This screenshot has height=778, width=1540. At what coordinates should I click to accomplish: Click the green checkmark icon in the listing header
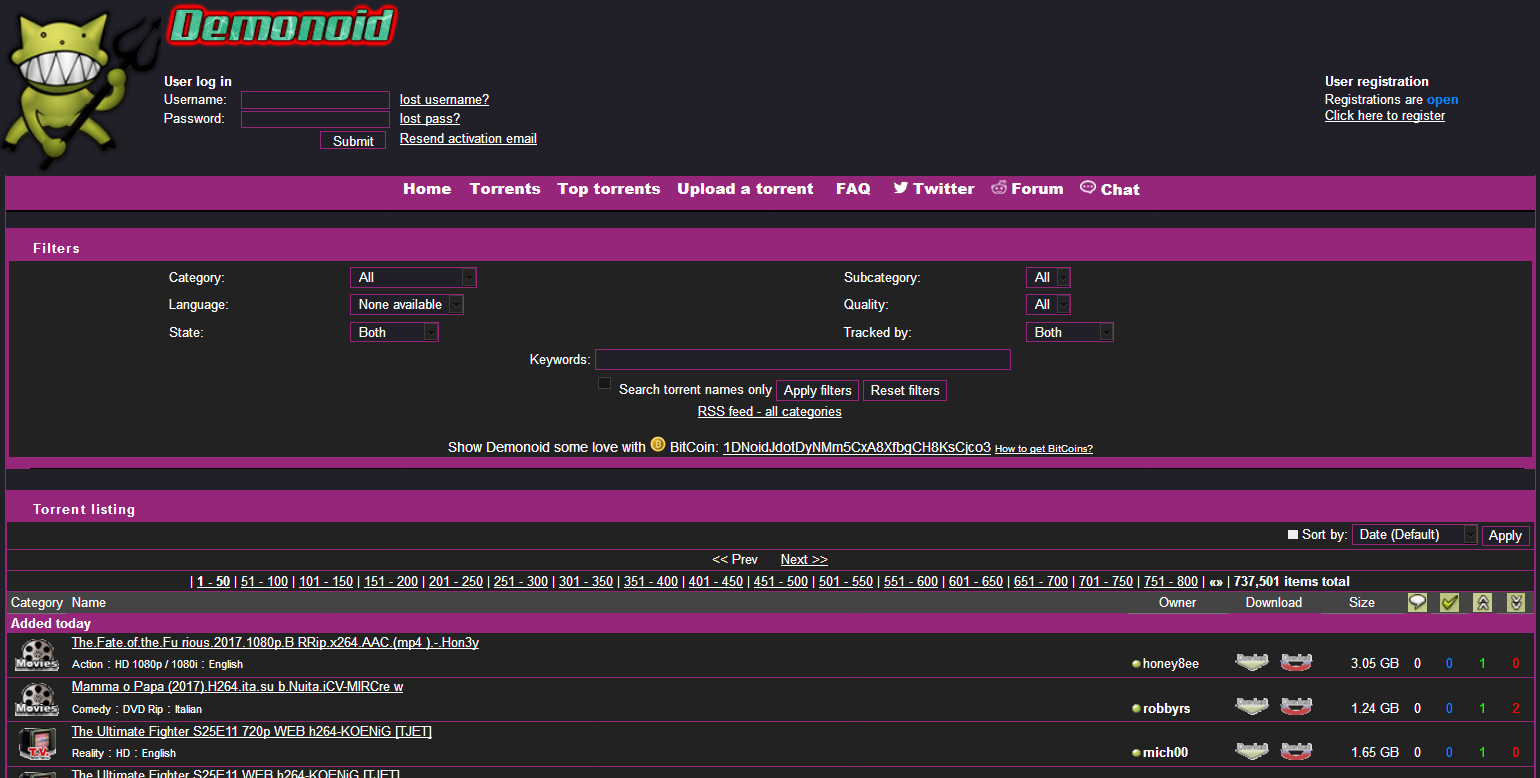1449,602
